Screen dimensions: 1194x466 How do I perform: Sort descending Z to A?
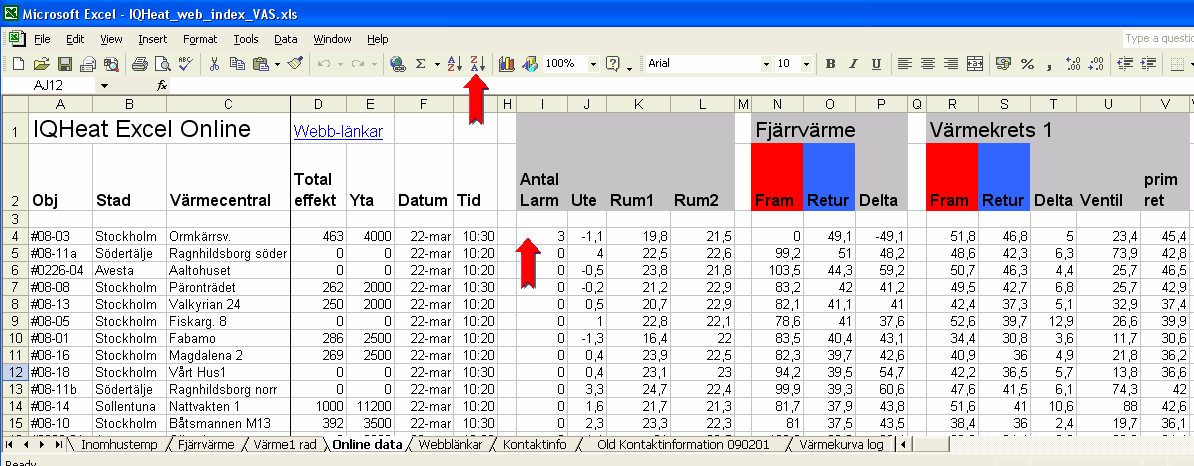point(477,64)
